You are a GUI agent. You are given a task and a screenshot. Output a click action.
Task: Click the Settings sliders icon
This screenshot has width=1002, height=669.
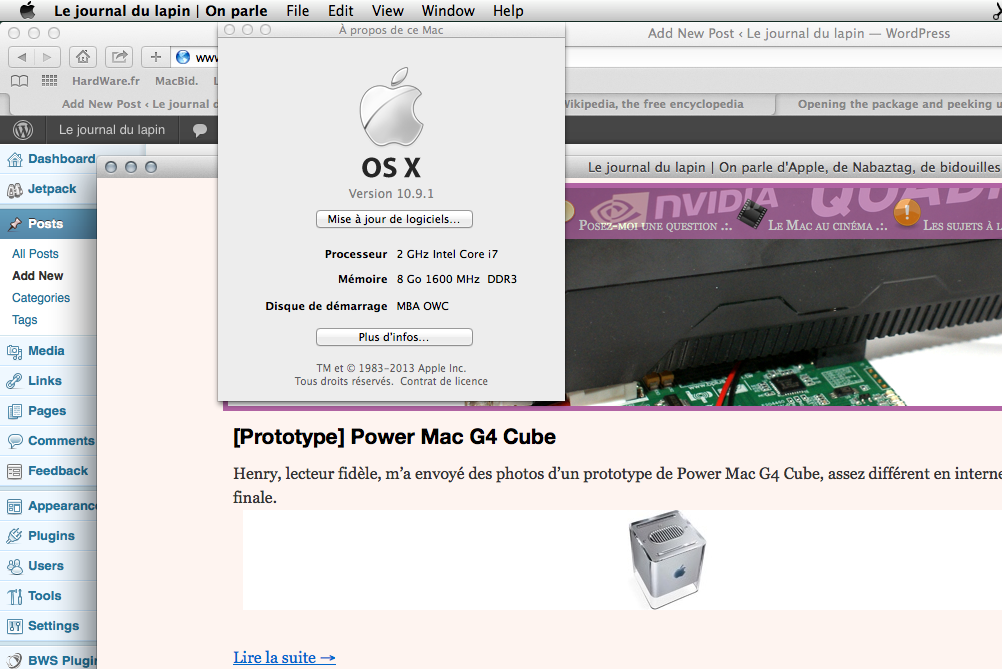[x=15, y=626]
